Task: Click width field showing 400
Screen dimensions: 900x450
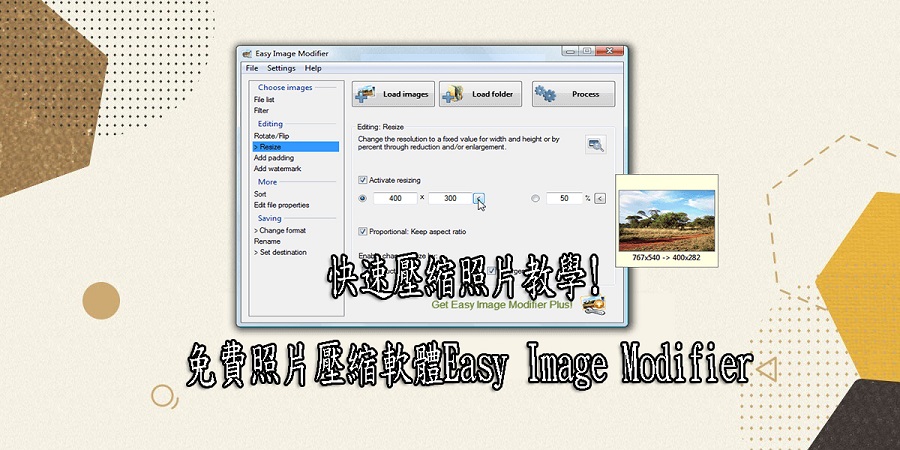Action: coord(395,199)
